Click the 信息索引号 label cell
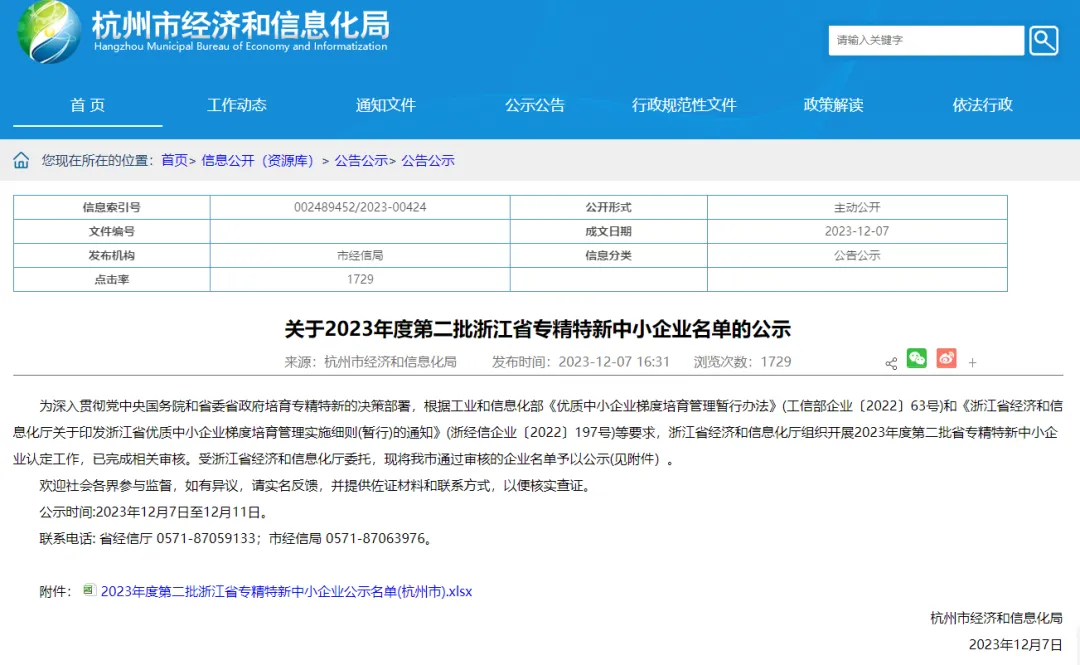 tap(112, 207)
